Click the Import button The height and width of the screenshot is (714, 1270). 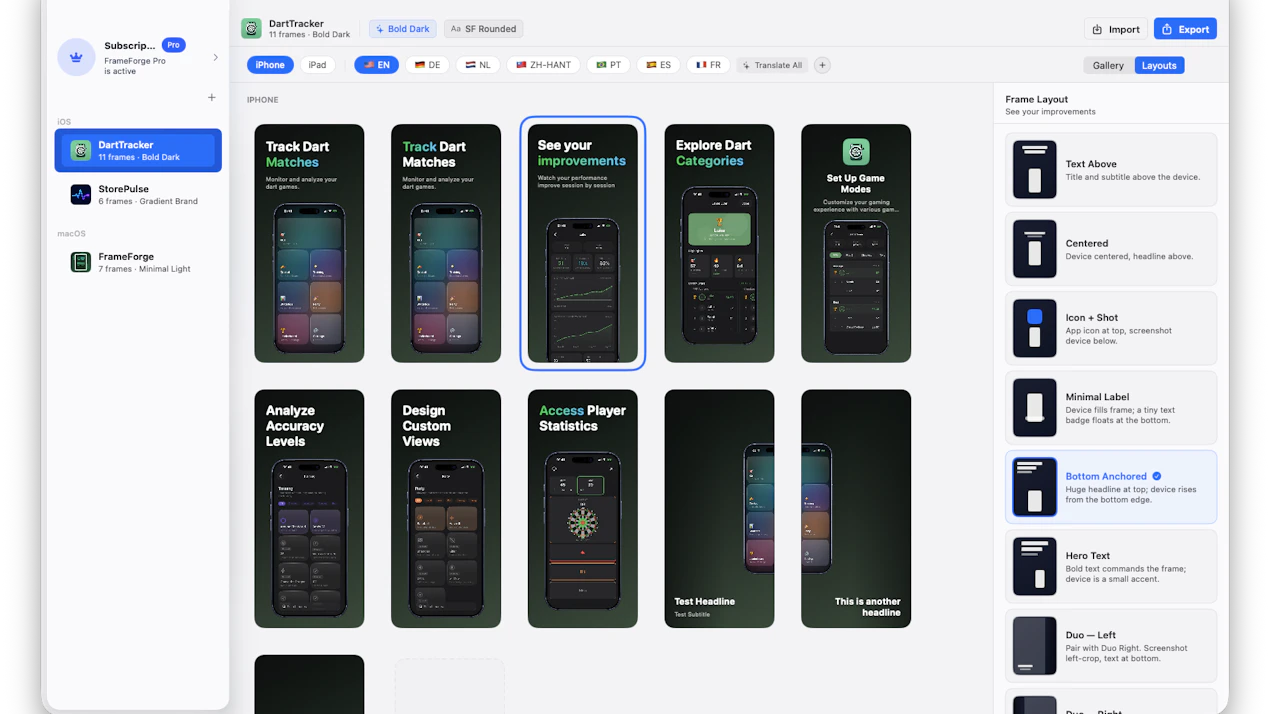(1116, 29)
